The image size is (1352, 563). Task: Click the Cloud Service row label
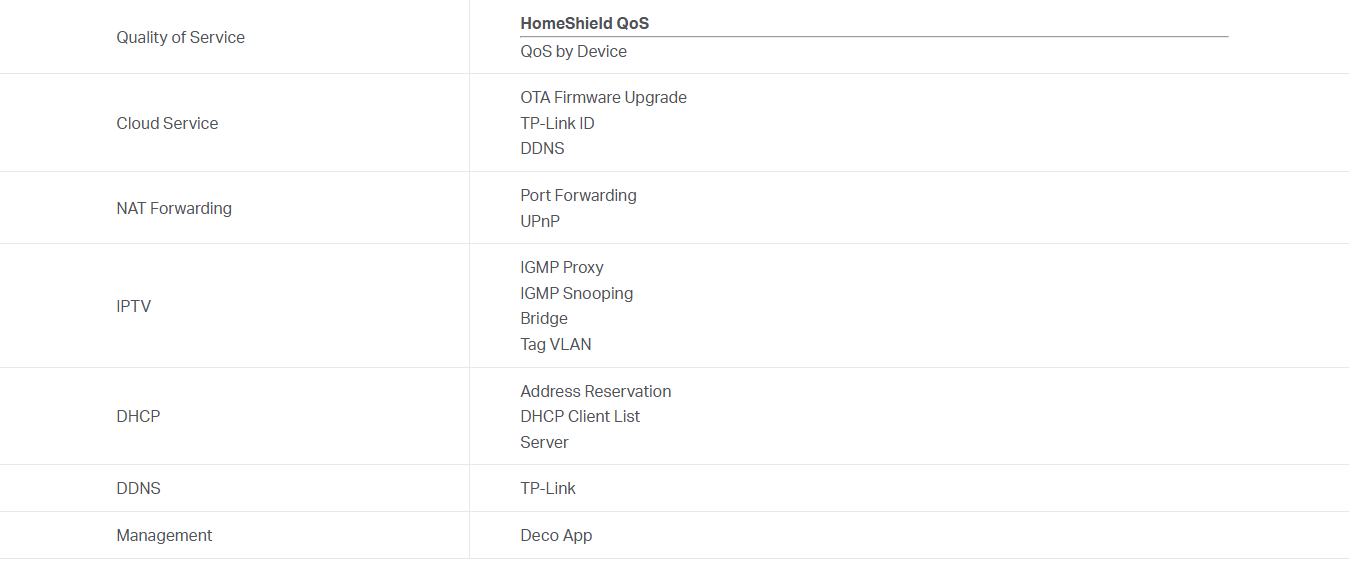167,123
